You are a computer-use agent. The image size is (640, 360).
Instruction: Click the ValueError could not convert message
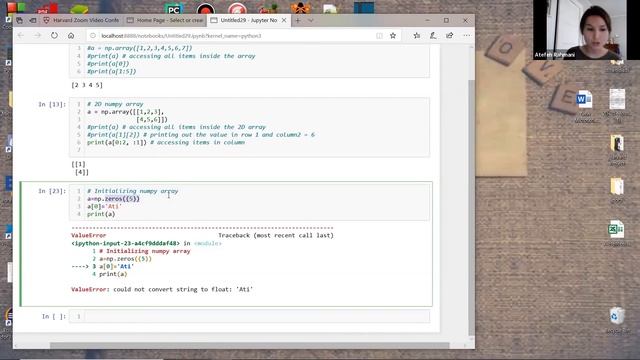click(162, 289)
